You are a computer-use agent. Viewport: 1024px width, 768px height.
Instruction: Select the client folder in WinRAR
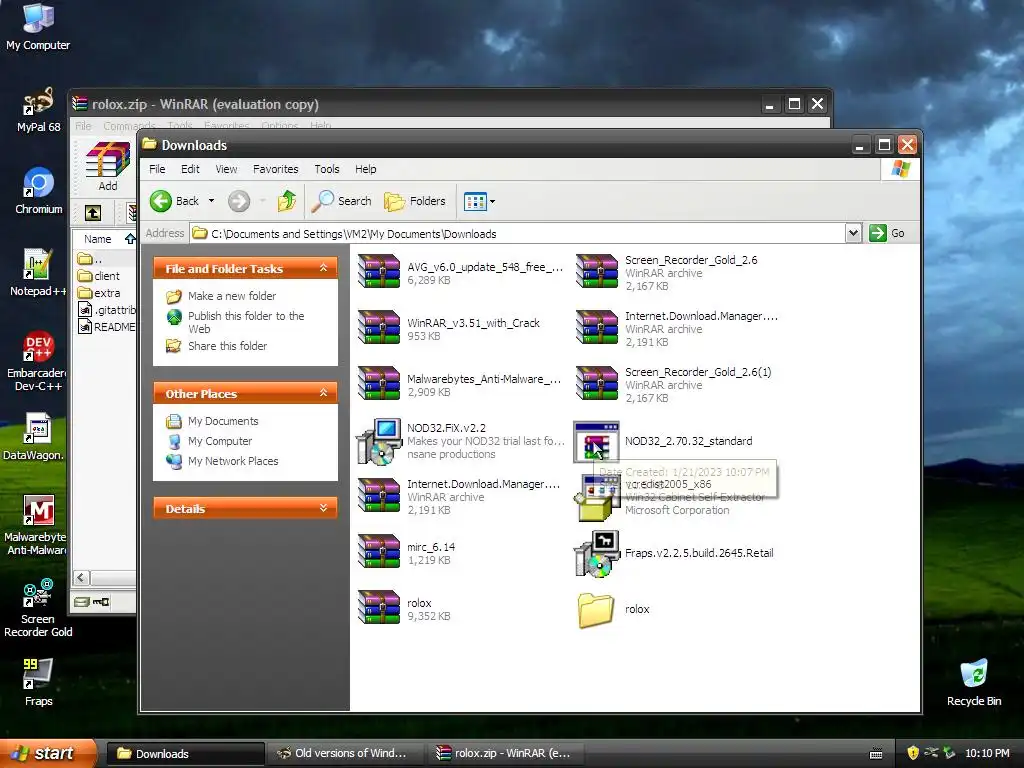point(99,276)
